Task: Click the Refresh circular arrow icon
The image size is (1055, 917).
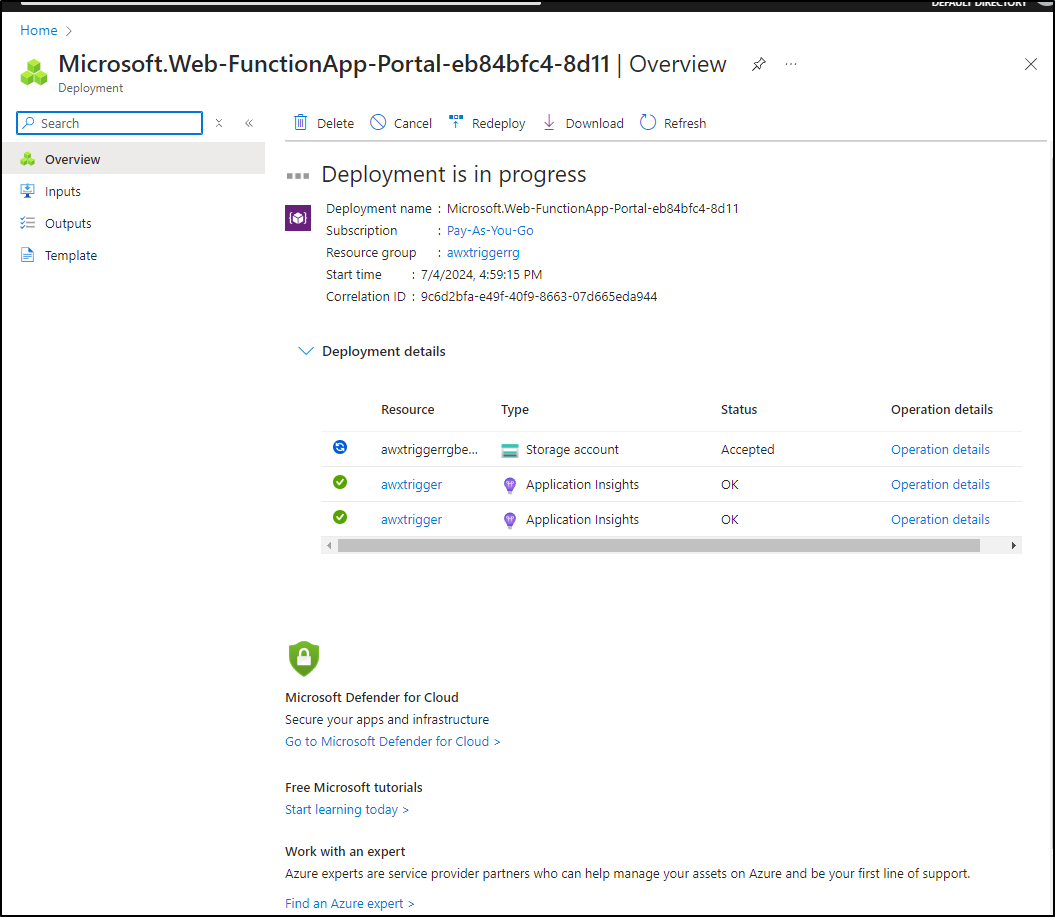Action: pyautogui.click(x=648, y=122)
